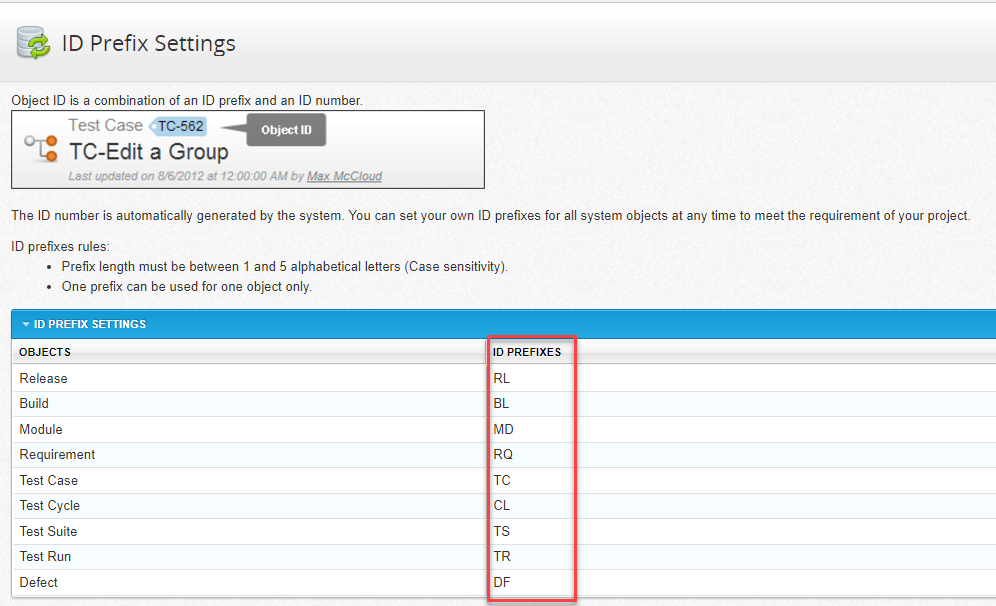
Task: Click the Objects column header
Action: [x=45, y=352]
